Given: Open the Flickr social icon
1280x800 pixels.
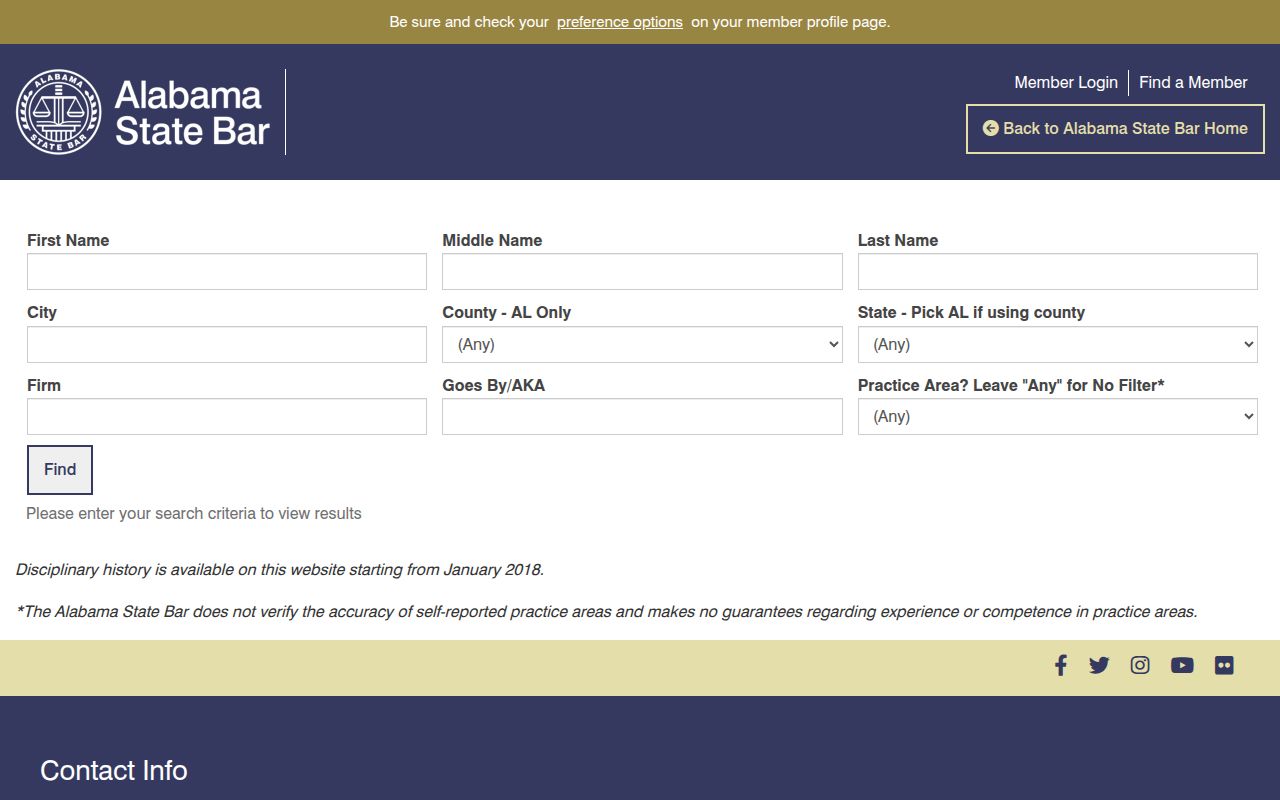Looking at the screenshot, I should [x=1224, y=665].
